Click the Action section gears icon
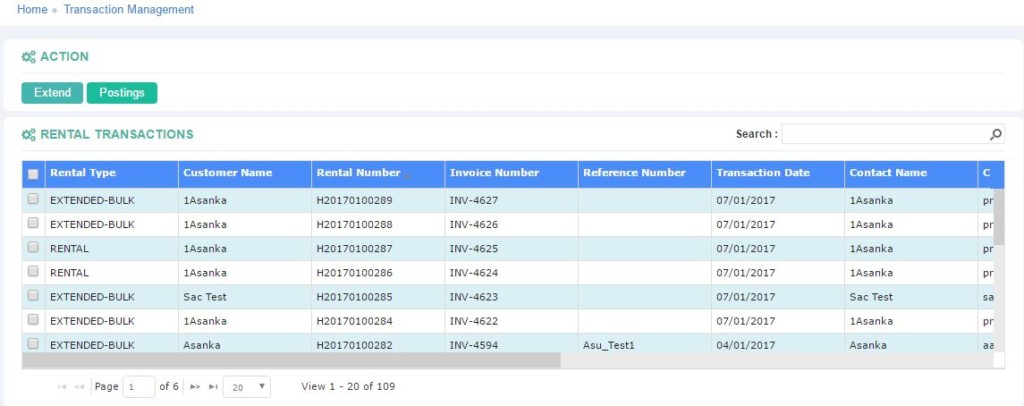1024x406 pixels. pos(28,57)
